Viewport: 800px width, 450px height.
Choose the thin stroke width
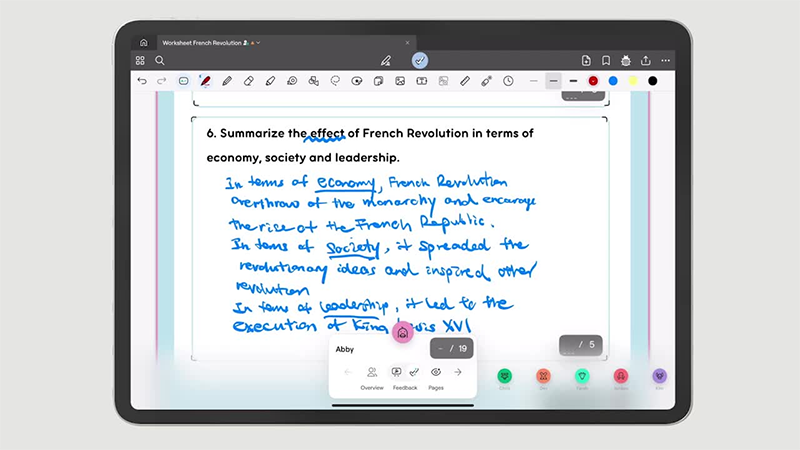pos(534,81)
